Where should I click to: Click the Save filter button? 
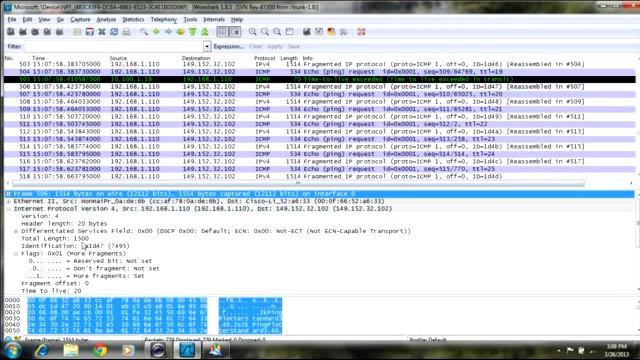pos(293,47)
